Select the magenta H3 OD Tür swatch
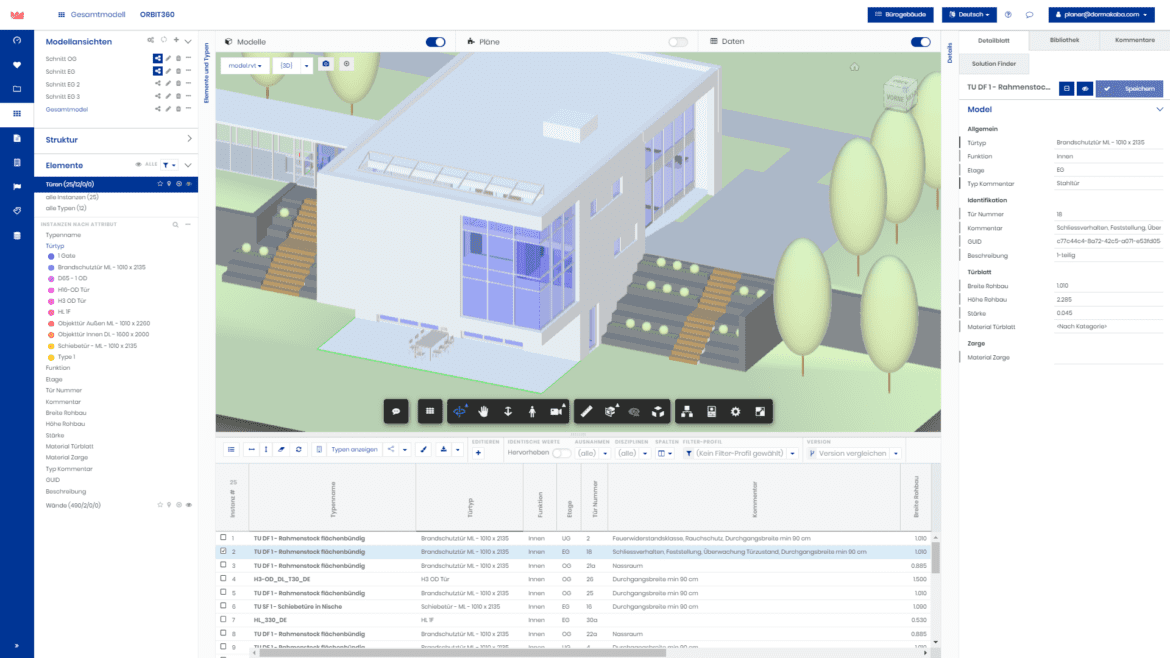 pos(50,301)
